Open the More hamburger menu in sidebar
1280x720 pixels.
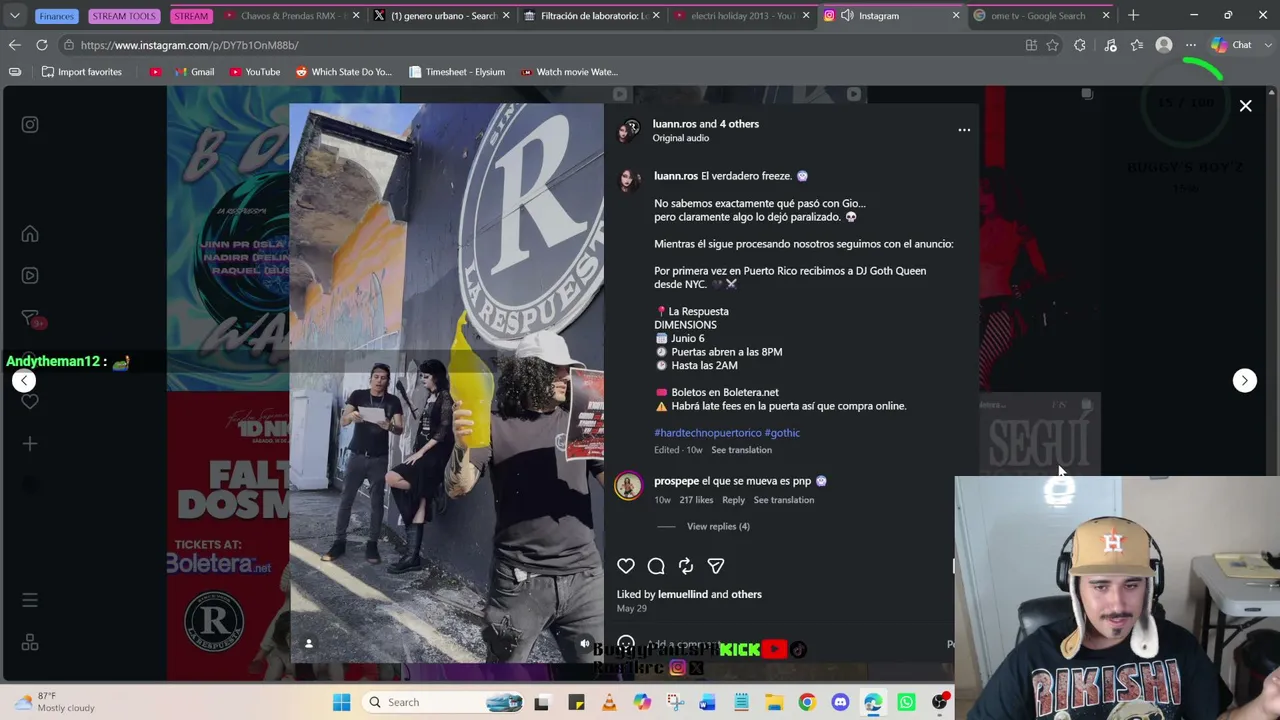pyautogui.click(x=30, y=600)
